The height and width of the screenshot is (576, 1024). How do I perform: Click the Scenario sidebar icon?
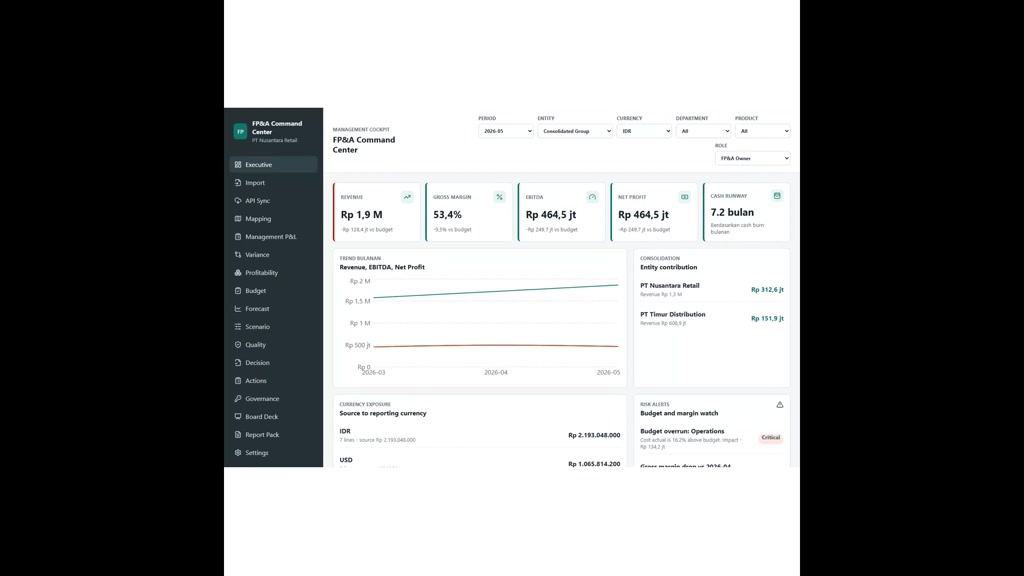[x=238, y=327]
